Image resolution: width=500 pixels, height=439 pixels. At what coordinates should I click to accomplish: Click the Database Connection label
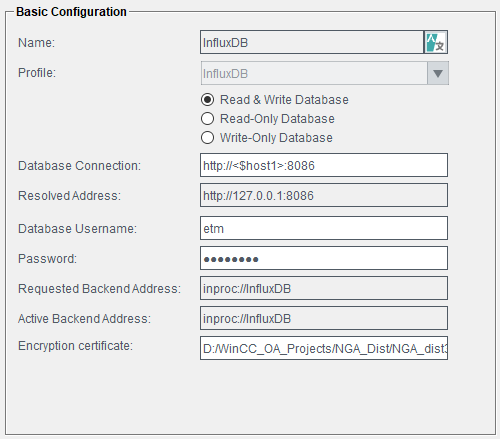click(79, 166)
